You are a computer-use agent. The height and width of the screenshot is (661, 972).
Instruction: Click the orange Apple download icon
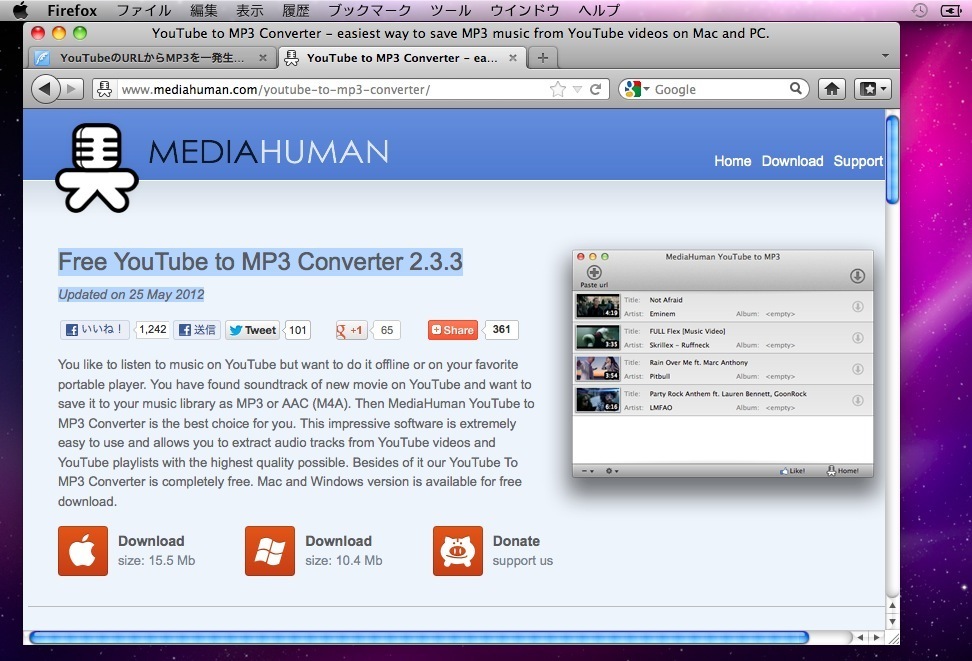83,551
